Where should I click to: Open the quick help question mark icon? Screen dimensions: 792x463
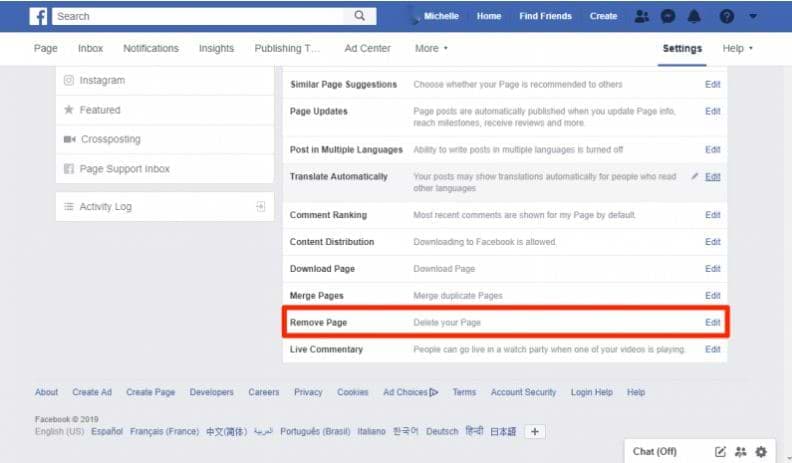(726, 16)
